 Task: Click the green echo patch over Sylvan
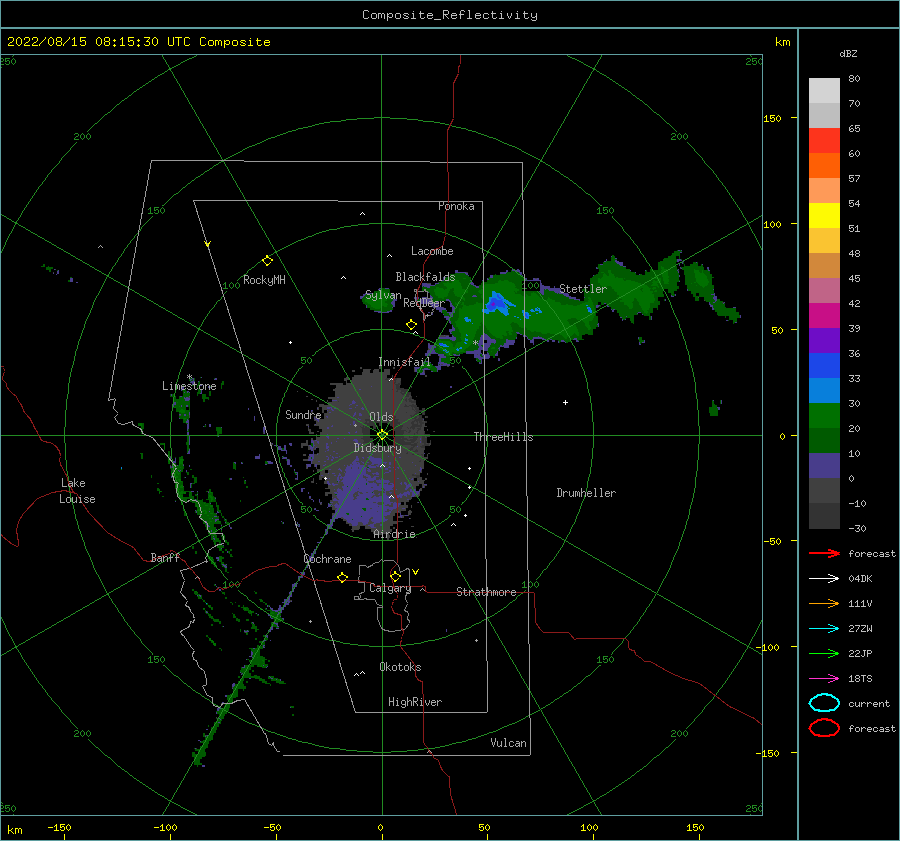click(x=380, y=302)
